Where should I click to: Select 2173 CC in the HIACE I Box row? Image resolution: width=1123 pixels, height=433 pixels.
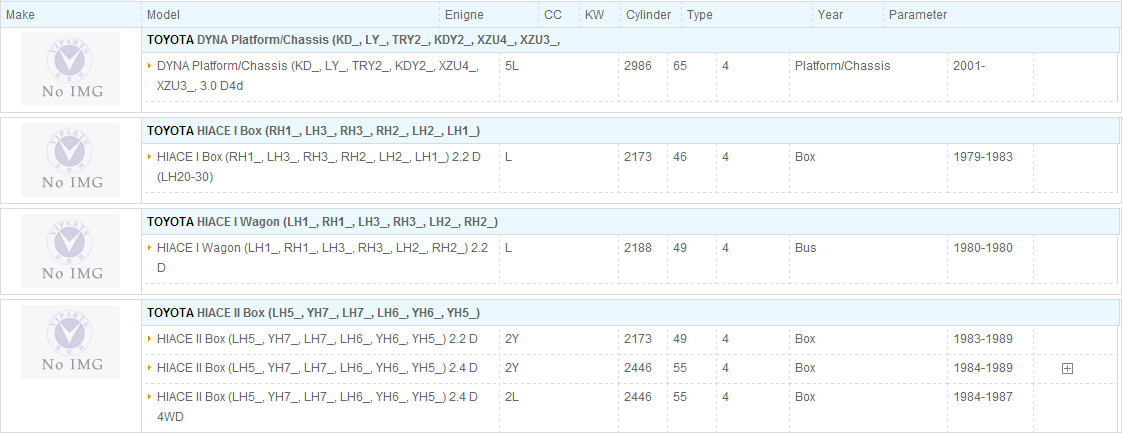[638, 157]
